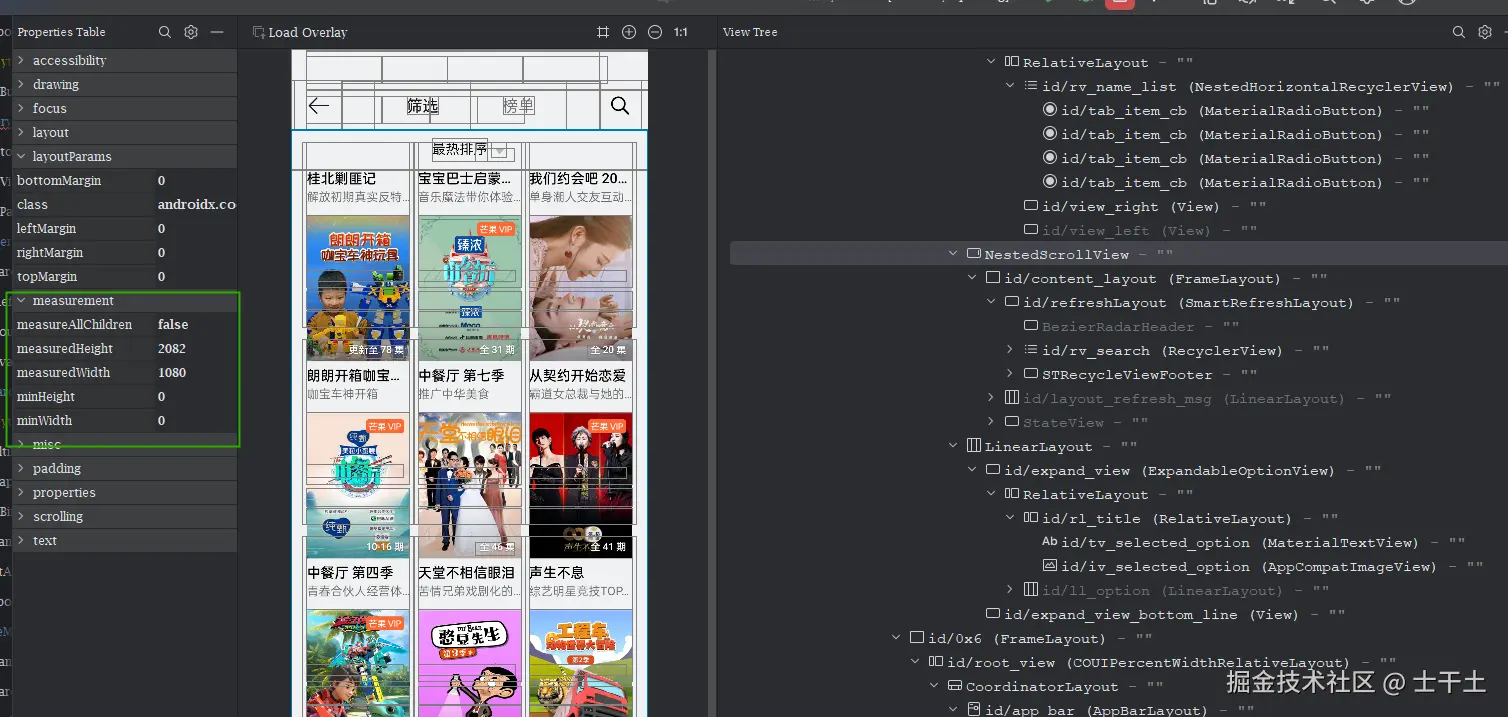Expand the misc properties section
This screenshot has height=717, width=1508.
tap(22, 445)
